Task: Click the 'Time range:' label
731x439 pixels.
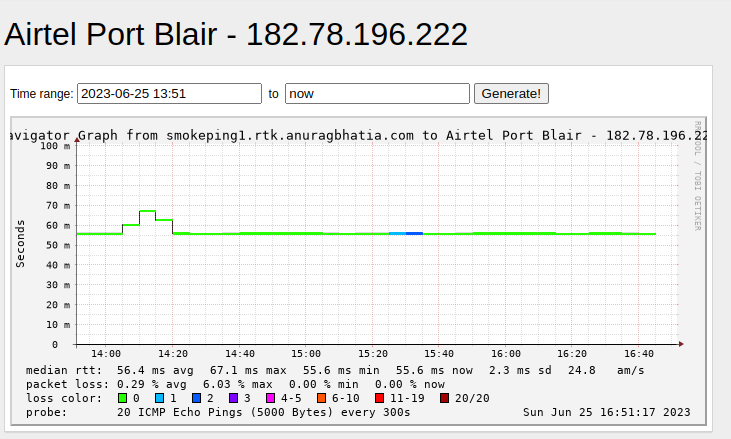Action: (42, 94)
